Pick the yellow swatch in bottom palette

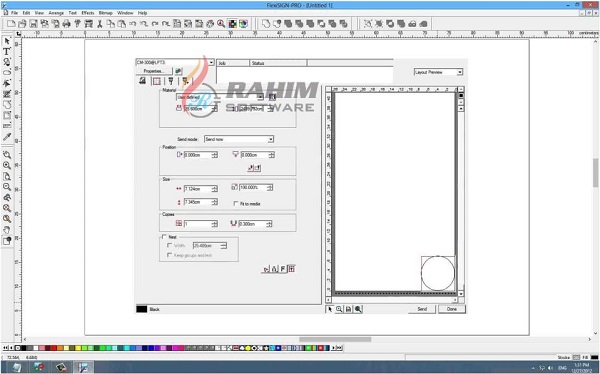[78, 348]
